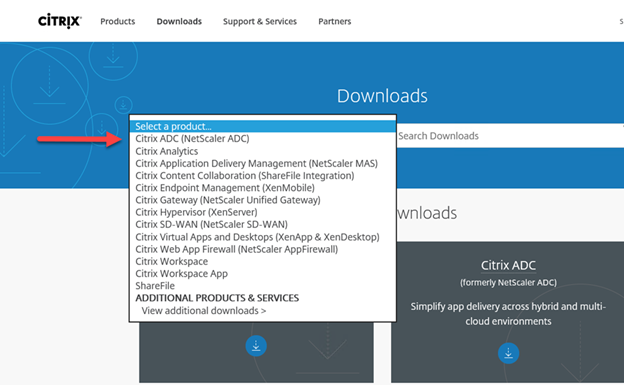Screen dimensions: 624x385
Task: Choose Citrix ADC (NetScaler ADC) option
Action: click(x=263, y=139)
